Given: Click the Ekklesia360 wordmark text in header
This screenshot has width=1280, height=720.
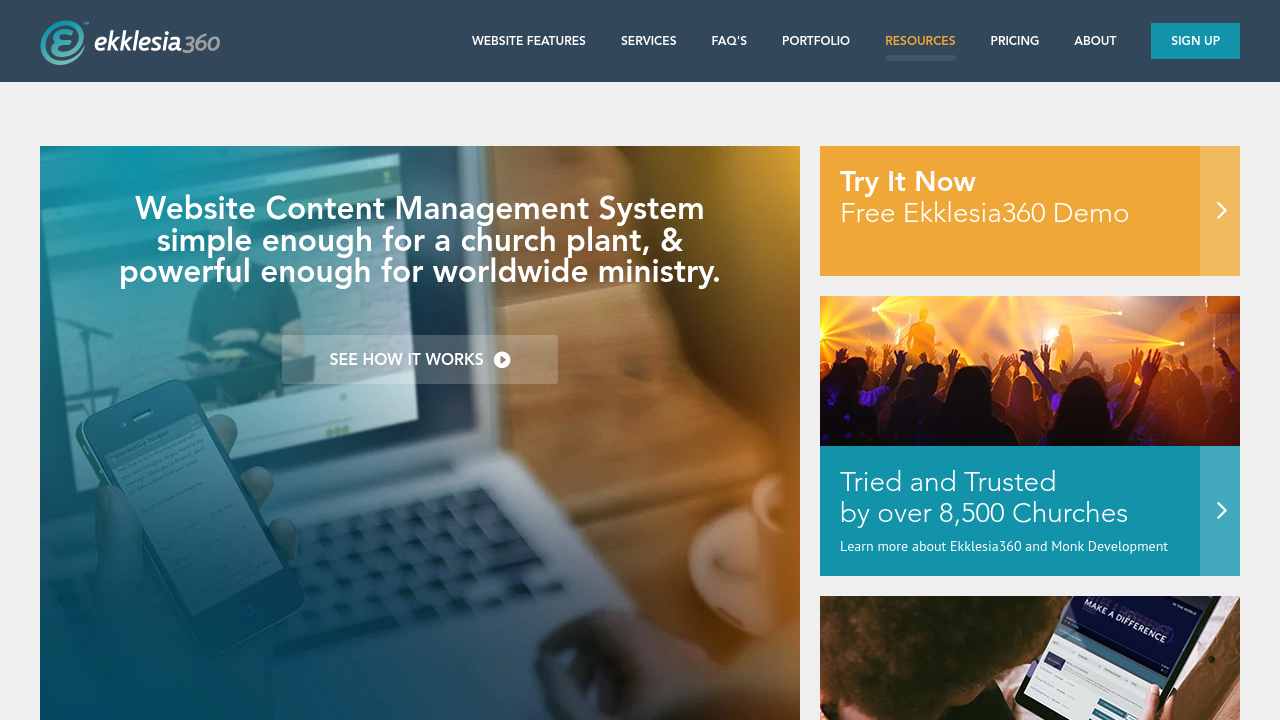Looking at the screenshot, I should [x=157, y=42].
